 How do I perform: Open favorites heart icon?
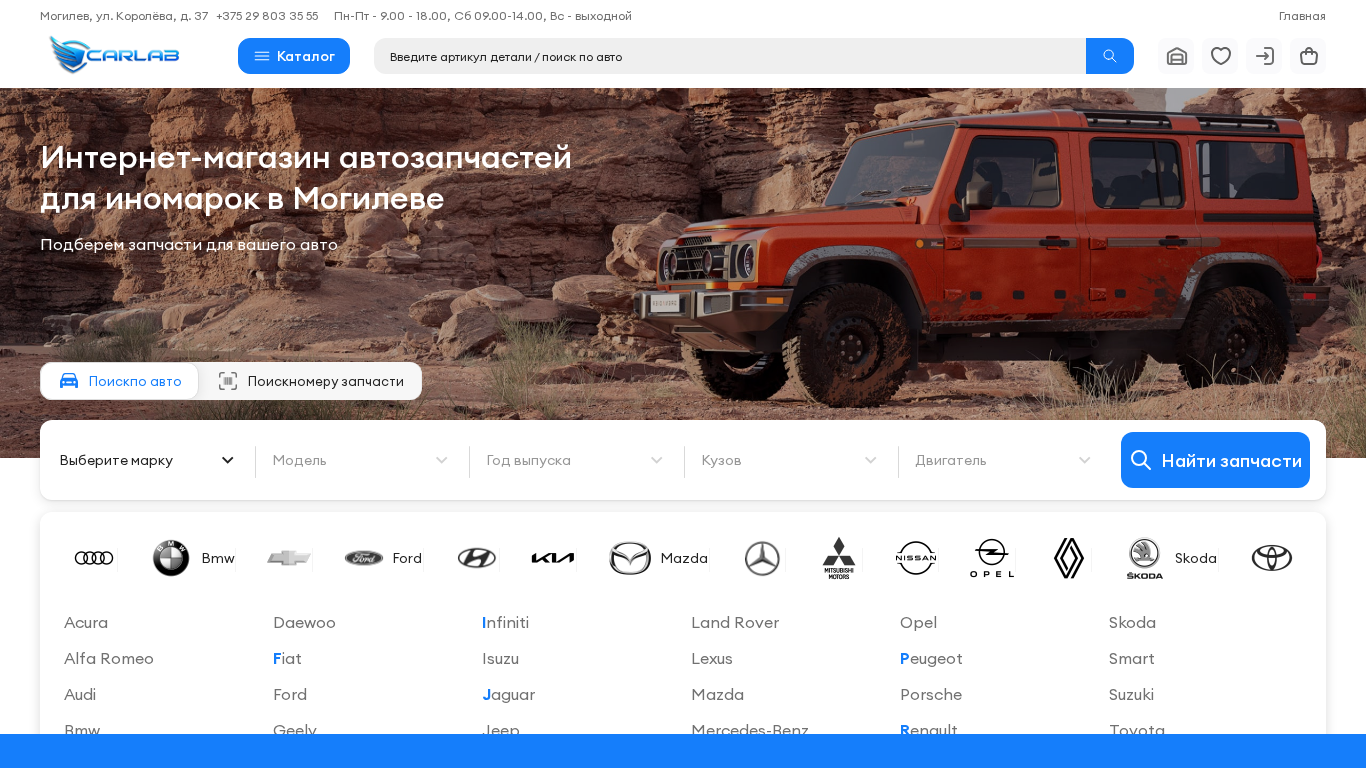tap(1220, 56)
